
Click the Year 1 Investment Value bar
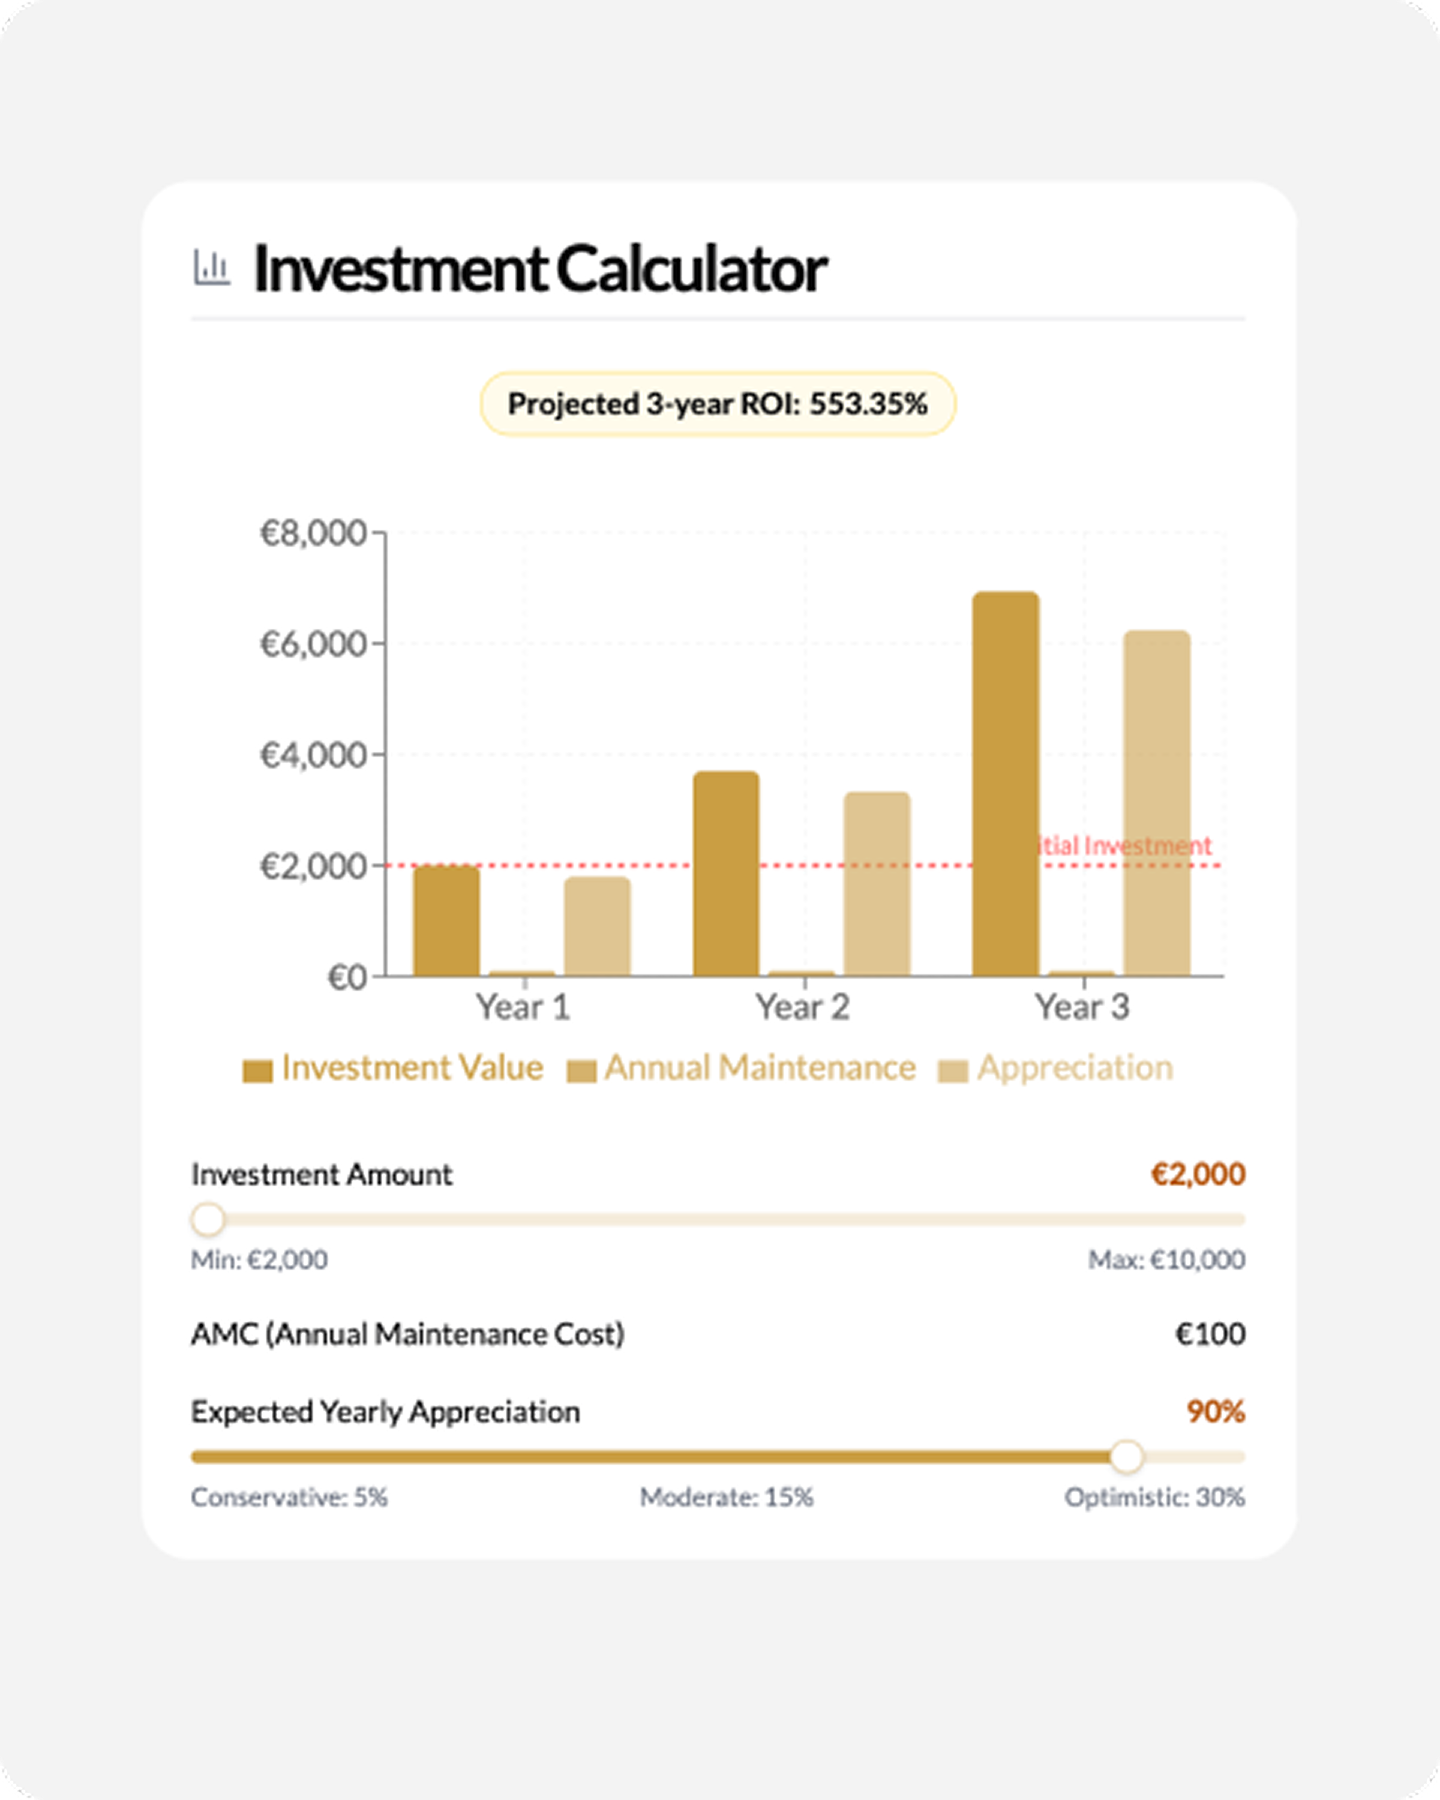click(x=446, y=921)
